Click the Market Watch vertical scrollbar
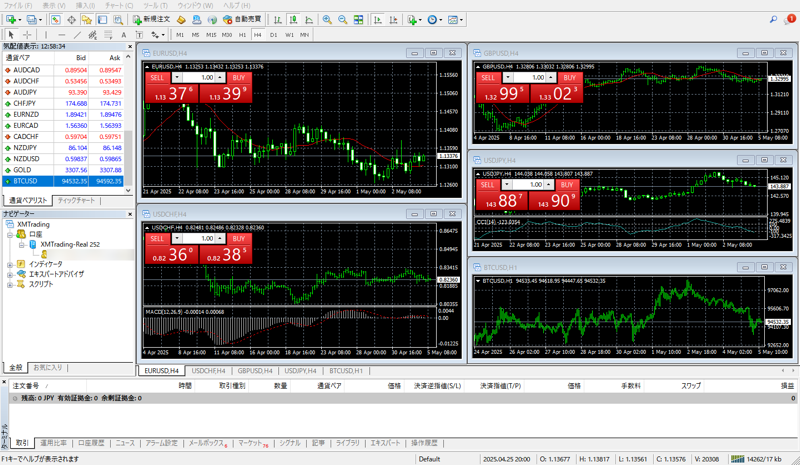The height and width of the screenshot is (465, 800). click(x=128, y=157)
